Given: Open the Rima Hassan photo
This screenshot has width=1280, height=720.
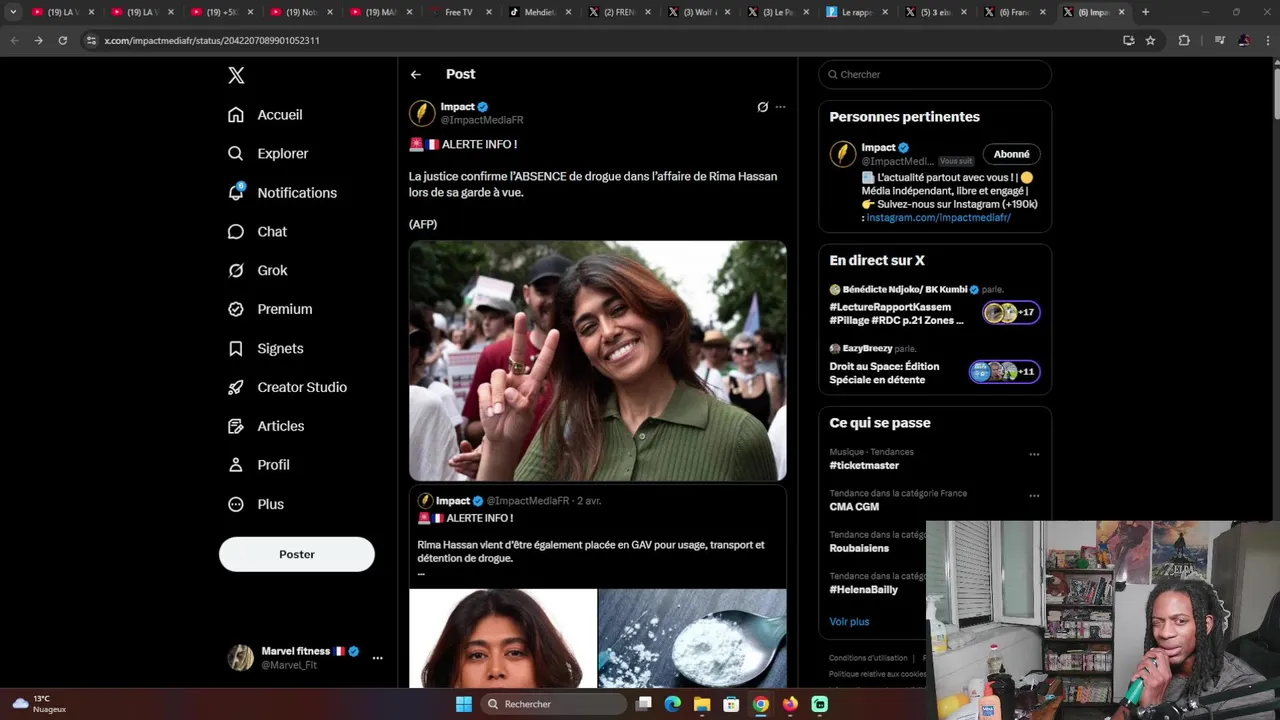Looking at the screenshot, I should pos(598,361).
